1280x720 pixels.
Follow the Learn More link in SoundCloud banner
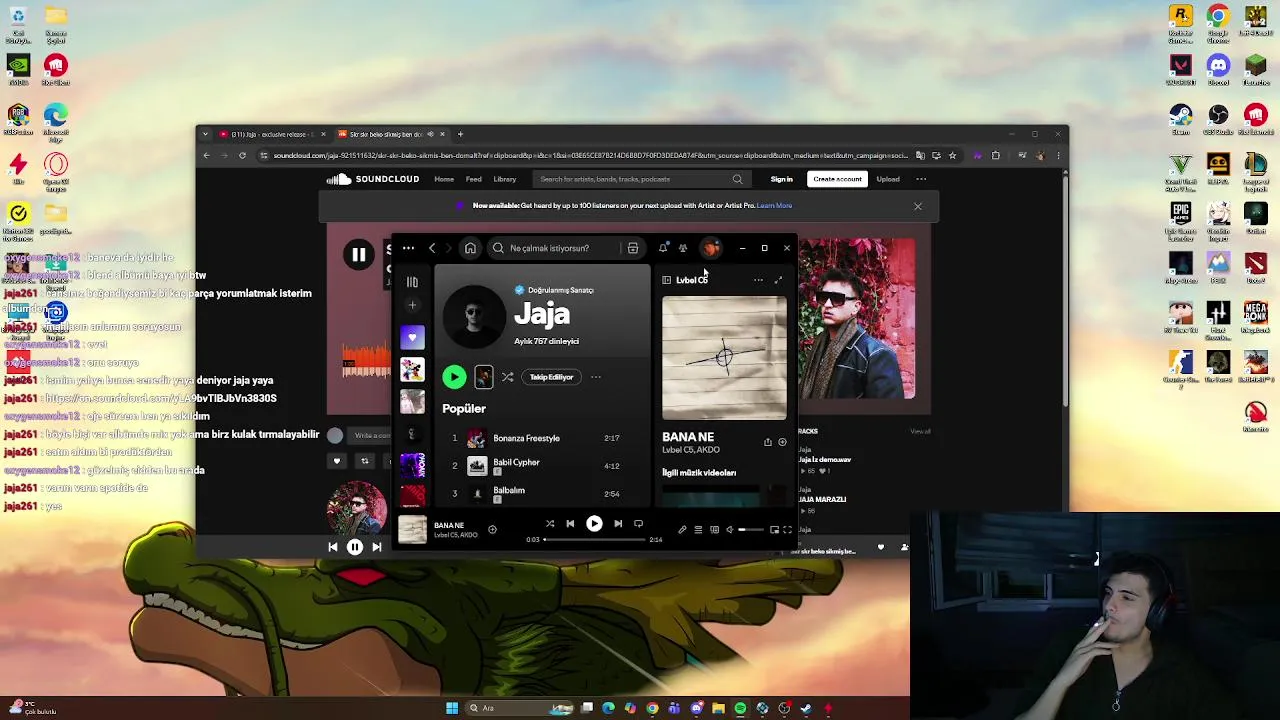point(775,205)
